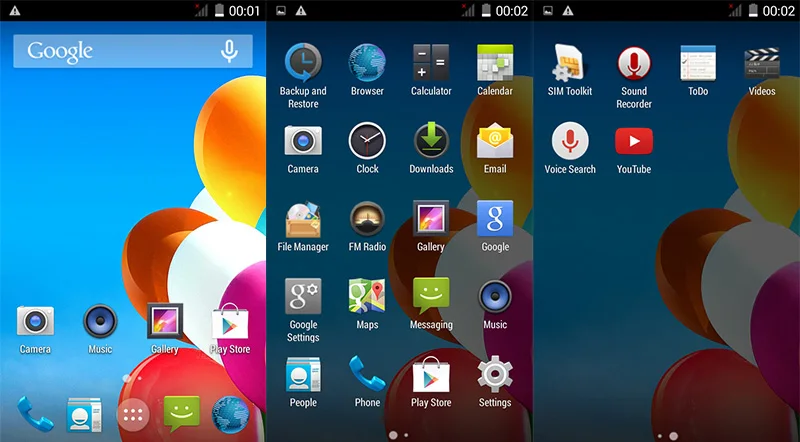Tap the 00:01 clock in status bar
800x442 pixels.
(x=244, y=11)
